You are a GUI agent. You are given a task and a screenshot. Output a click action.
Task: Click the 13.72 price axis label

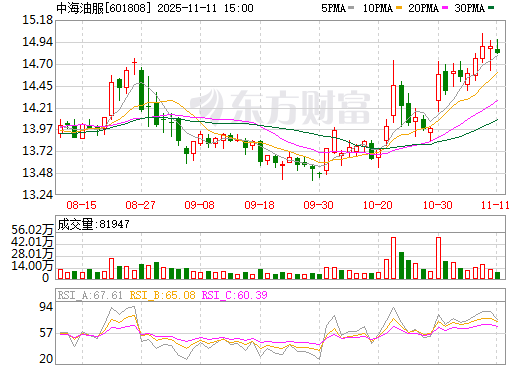tap(37, 151)
